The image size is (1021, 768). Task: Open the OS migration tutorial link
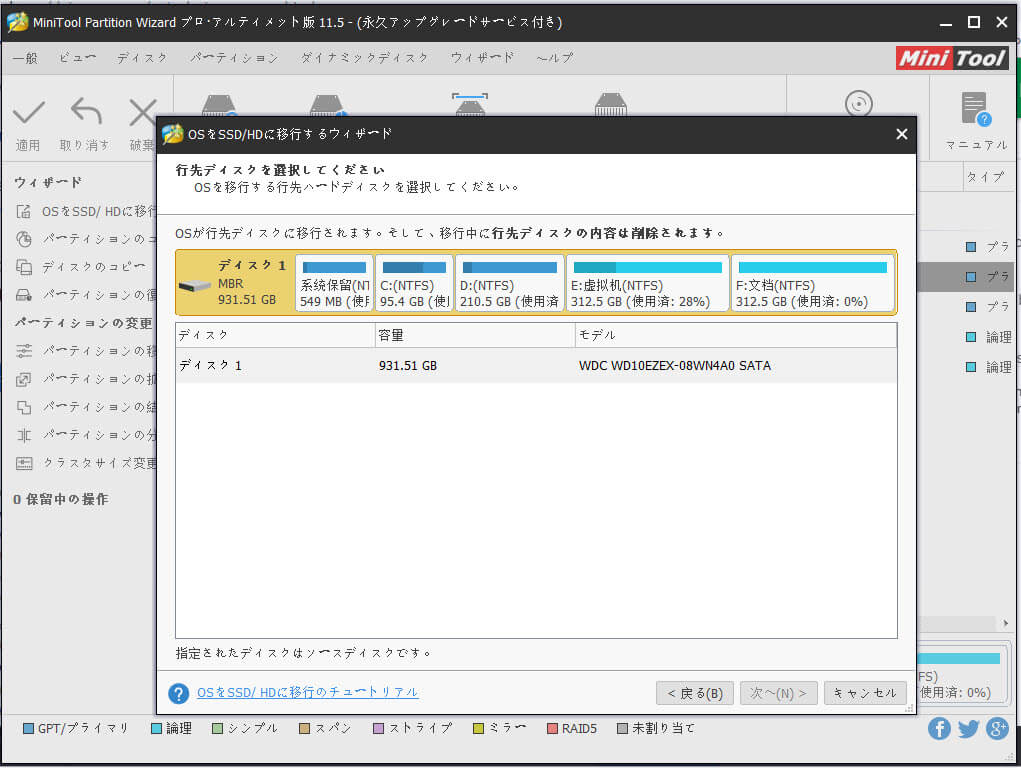307,692
